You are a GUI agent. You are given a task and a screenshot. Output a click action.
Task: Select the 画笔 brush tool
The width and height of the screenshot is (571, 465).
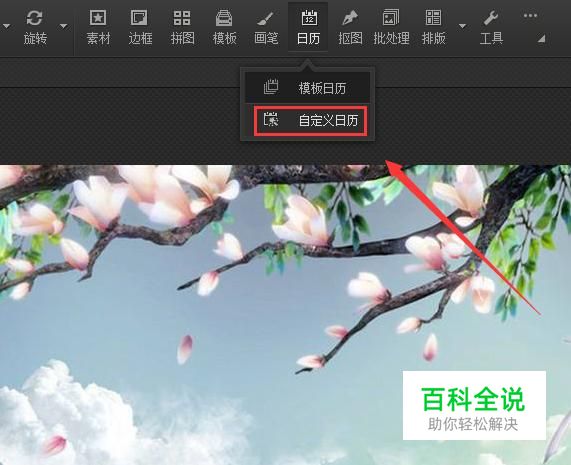tap(267, 27)
